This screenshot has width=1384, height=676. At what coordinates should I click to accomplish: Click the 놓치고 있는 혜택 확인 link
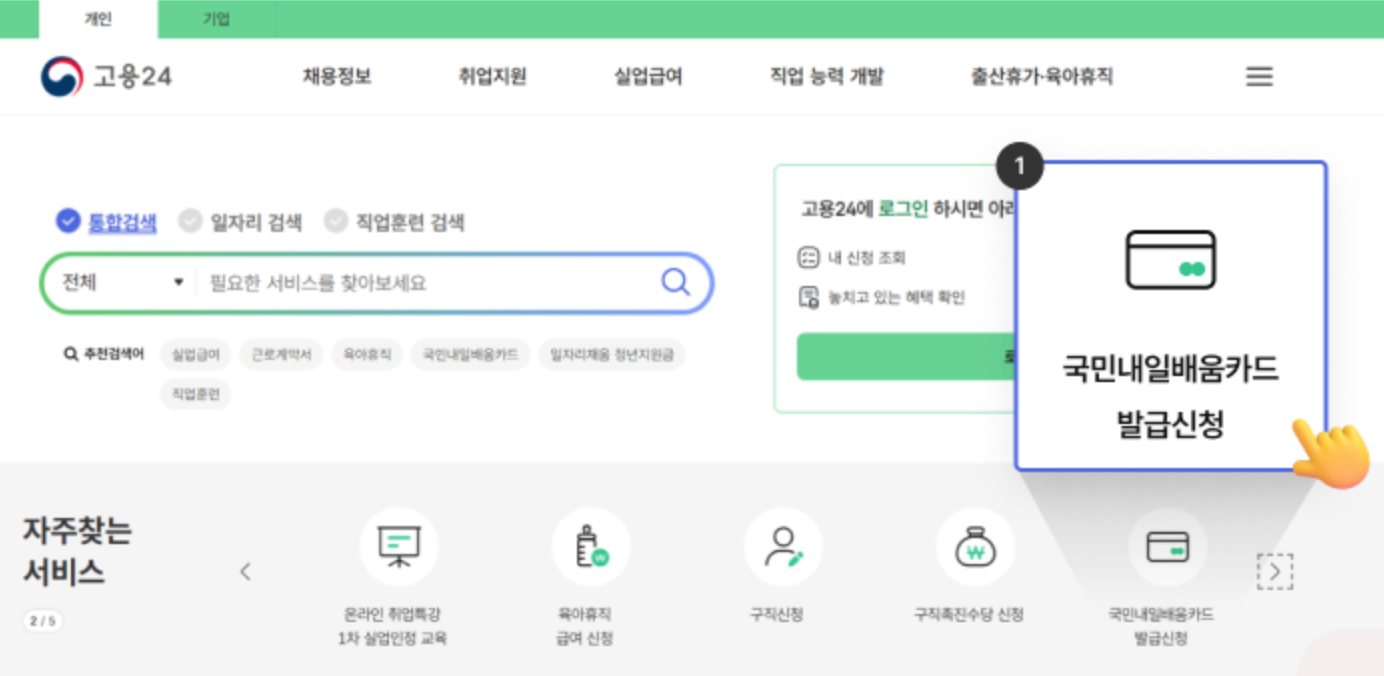pos(896,297)
